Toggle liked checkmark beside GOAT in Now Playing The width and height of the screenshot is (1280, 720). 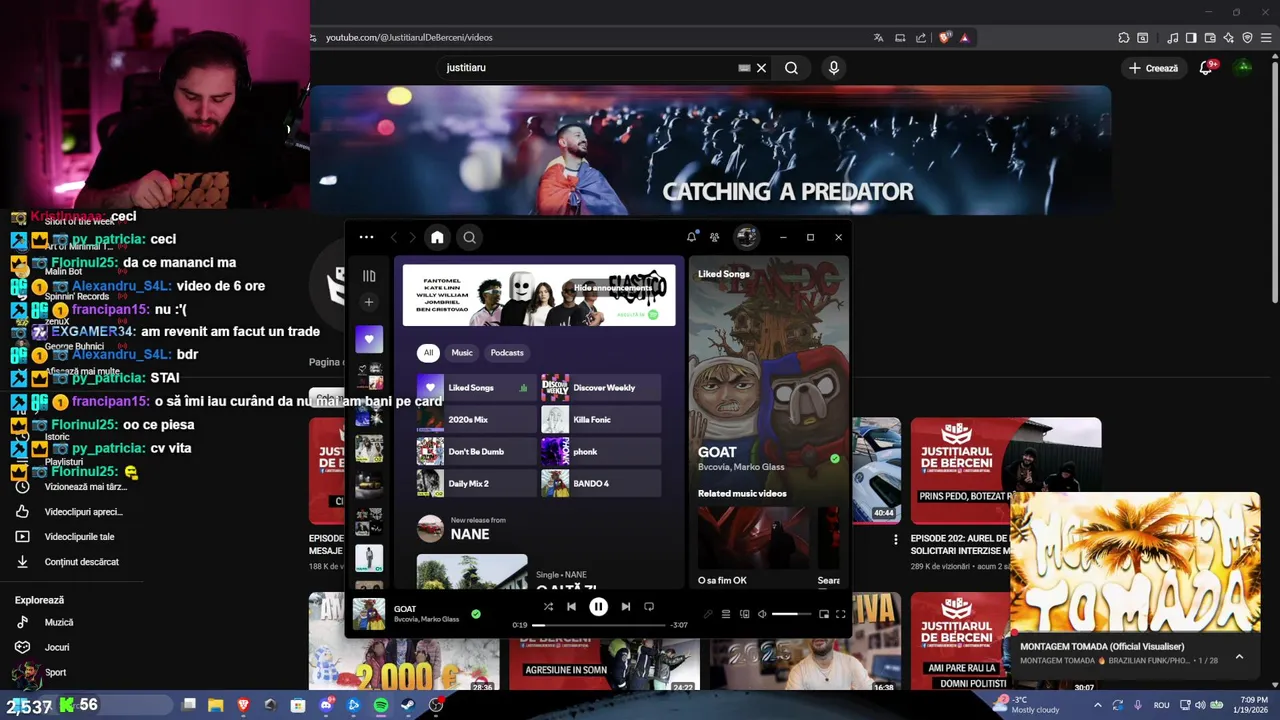pos(835,459)
